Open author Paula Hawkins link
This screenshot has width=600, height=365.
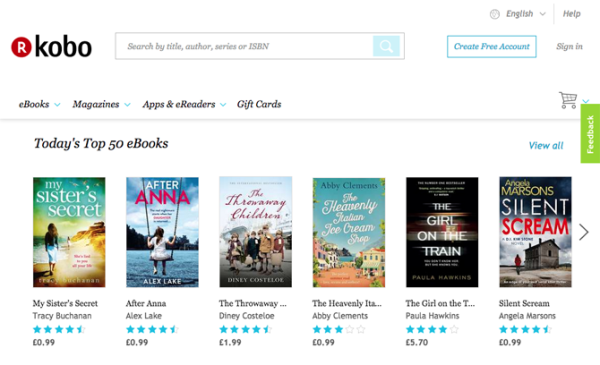pos(432,316)
